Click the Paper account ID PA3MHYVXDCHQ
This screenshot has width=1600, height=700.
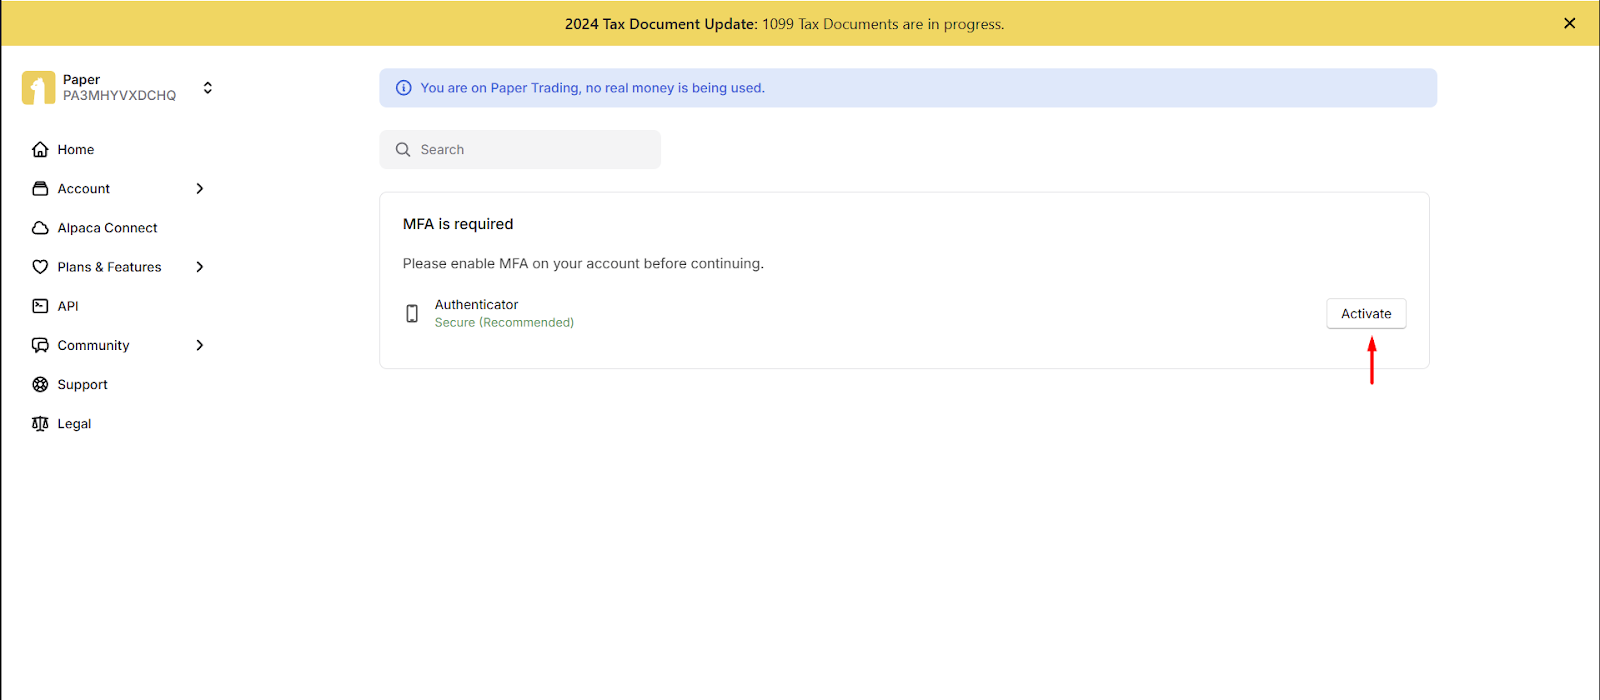click(119, 96)
